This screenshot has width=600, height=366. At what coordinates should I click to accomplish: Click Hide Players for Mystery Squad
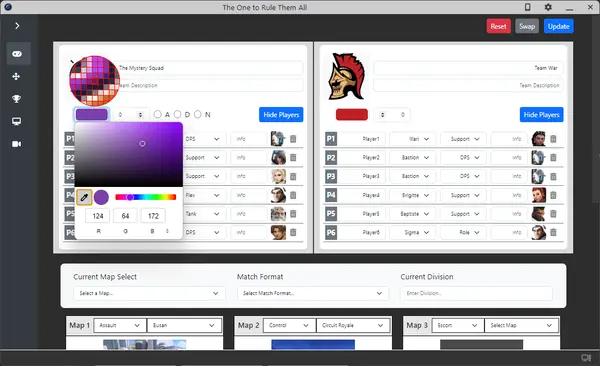click(281, 115)
